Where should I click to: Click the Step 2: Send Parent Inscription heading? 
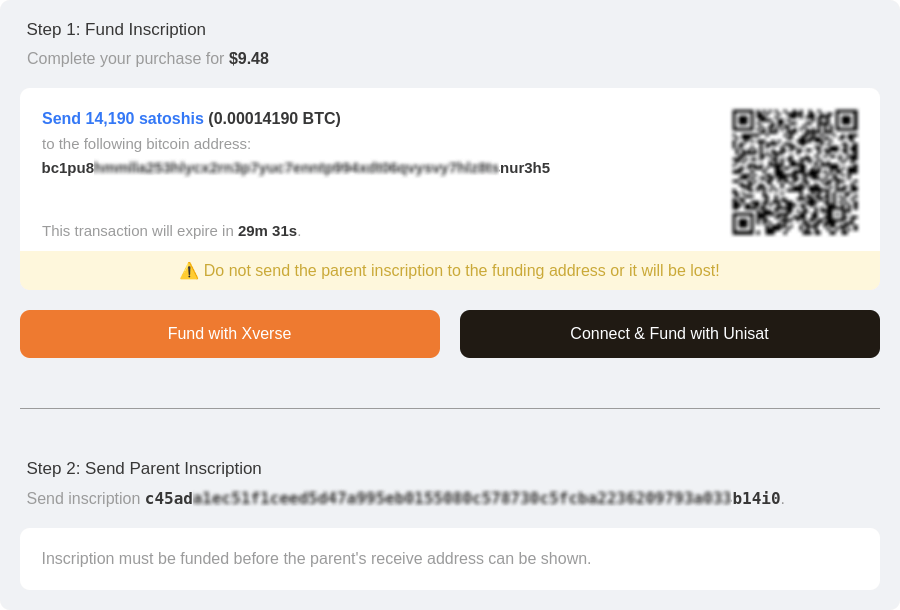144,468
